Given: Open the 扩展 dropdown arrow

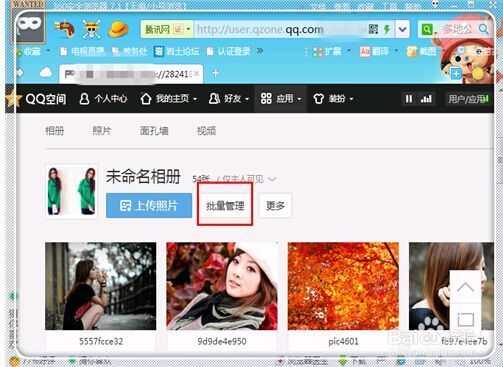Looking at the screenshot, I should tap(349, 51).
